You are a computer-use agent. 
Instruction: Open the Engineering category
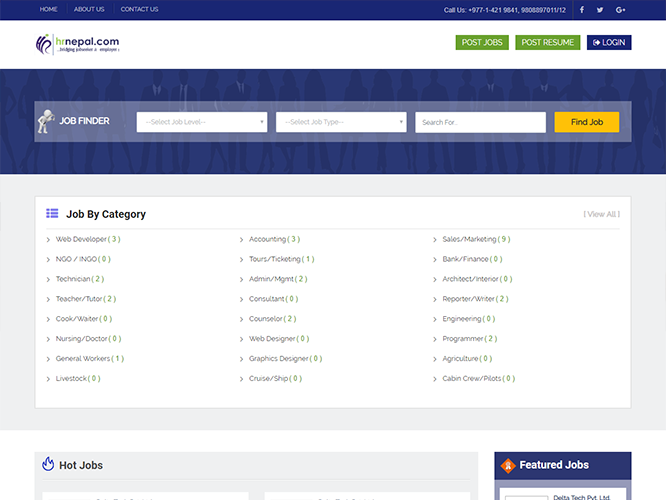pos(468,319)
